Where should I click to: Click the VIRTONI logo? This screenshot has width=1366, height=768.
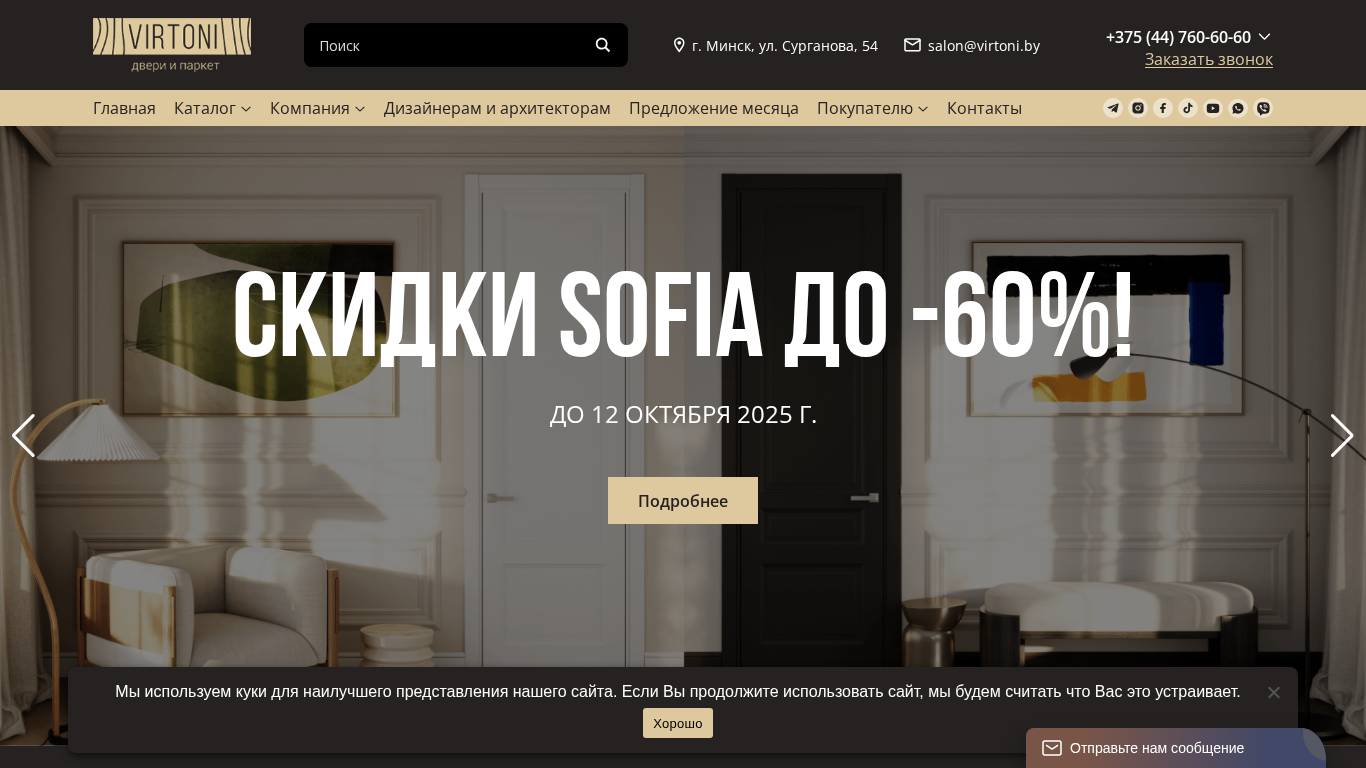tap(172, 45)
